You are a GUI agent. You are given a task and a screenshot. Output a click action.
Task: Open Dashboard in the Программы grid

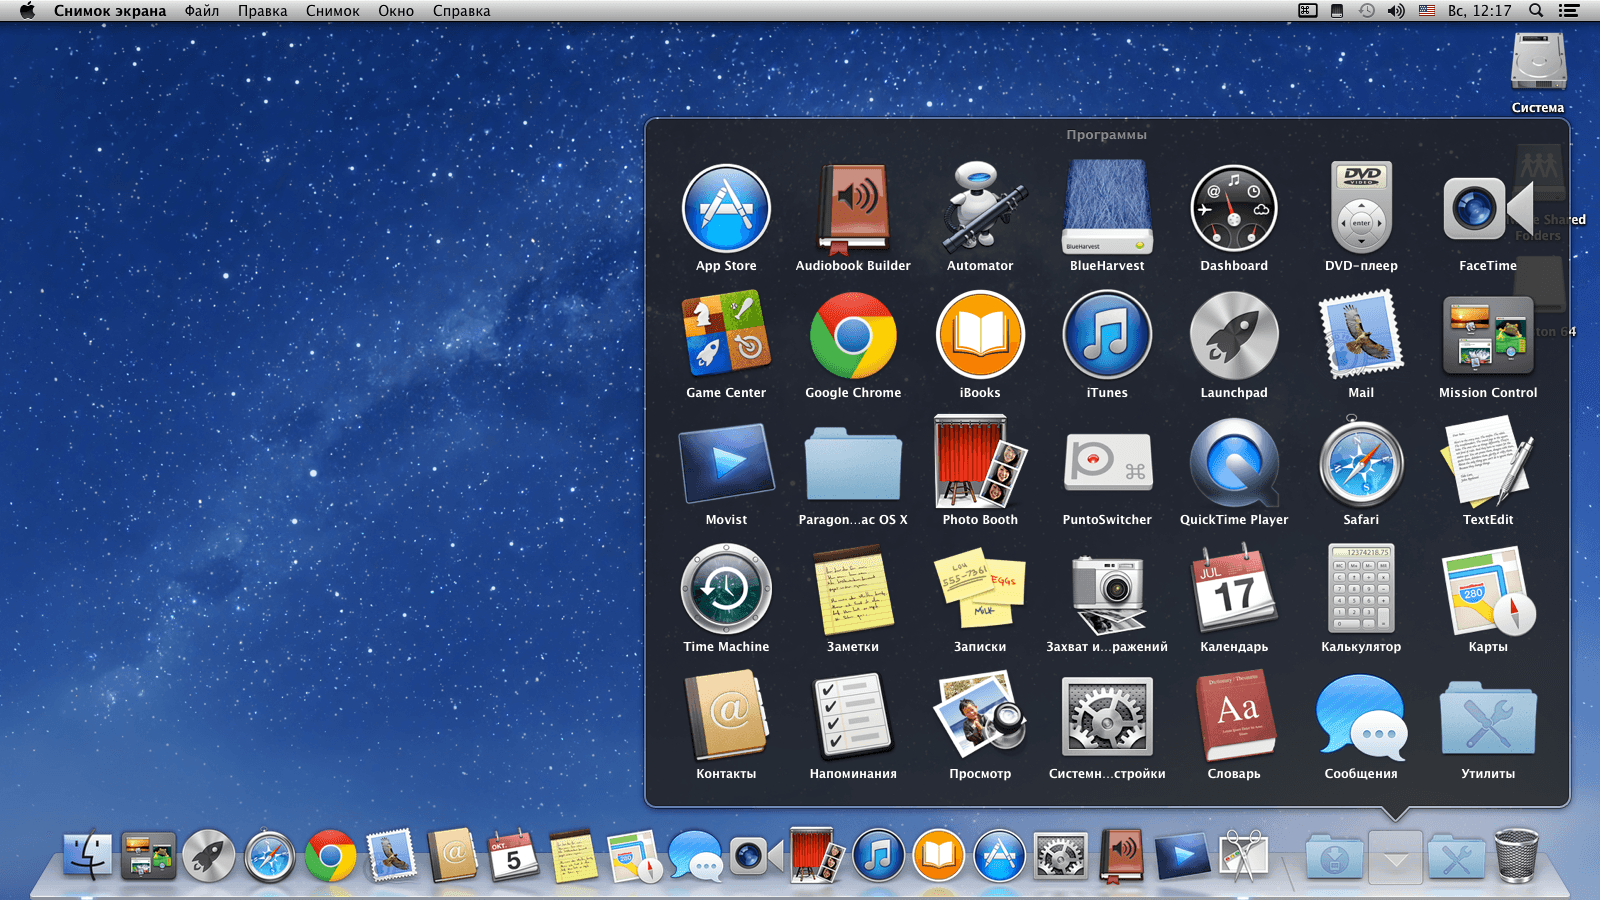pyautogui.click(x=1234, y=209)
